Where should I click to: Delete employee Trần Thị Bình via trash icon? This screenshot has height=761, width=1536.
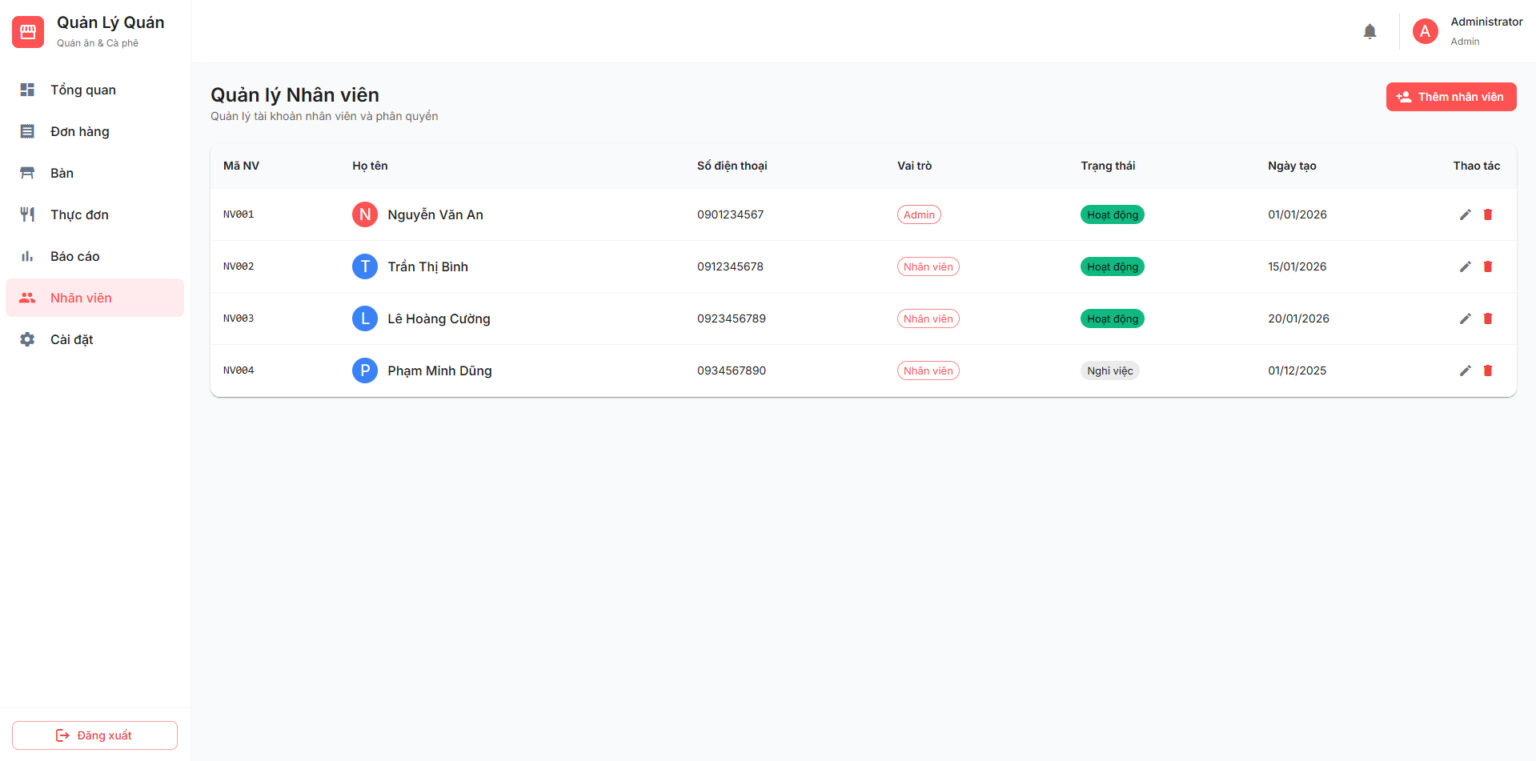pos(1487,266)
